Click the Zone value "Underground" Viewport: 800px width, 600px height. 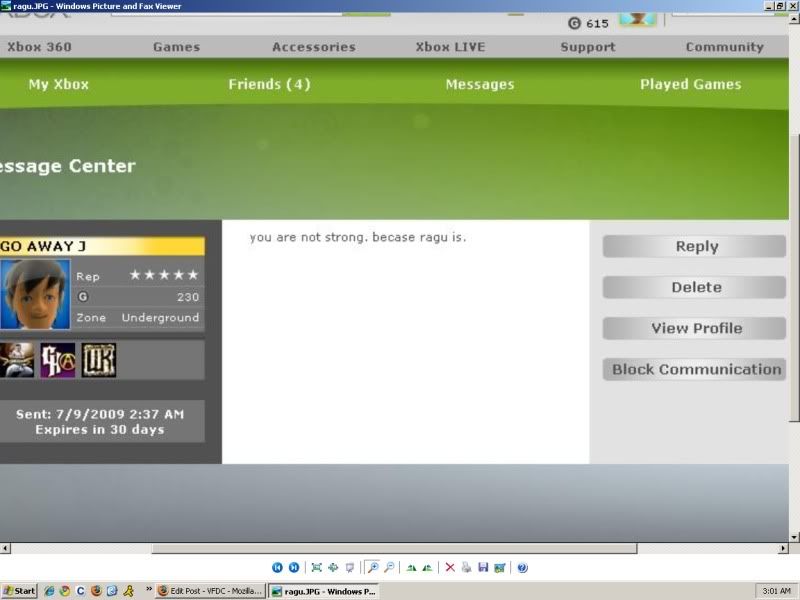pos(160,317)
